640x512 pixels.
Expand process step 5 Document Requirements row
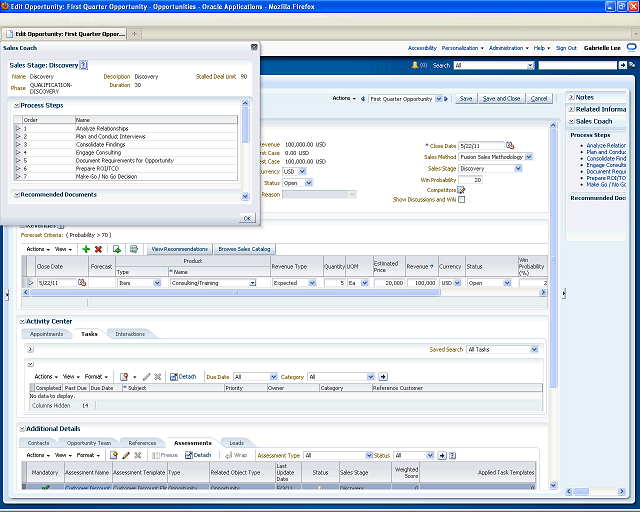coord(18,160)
